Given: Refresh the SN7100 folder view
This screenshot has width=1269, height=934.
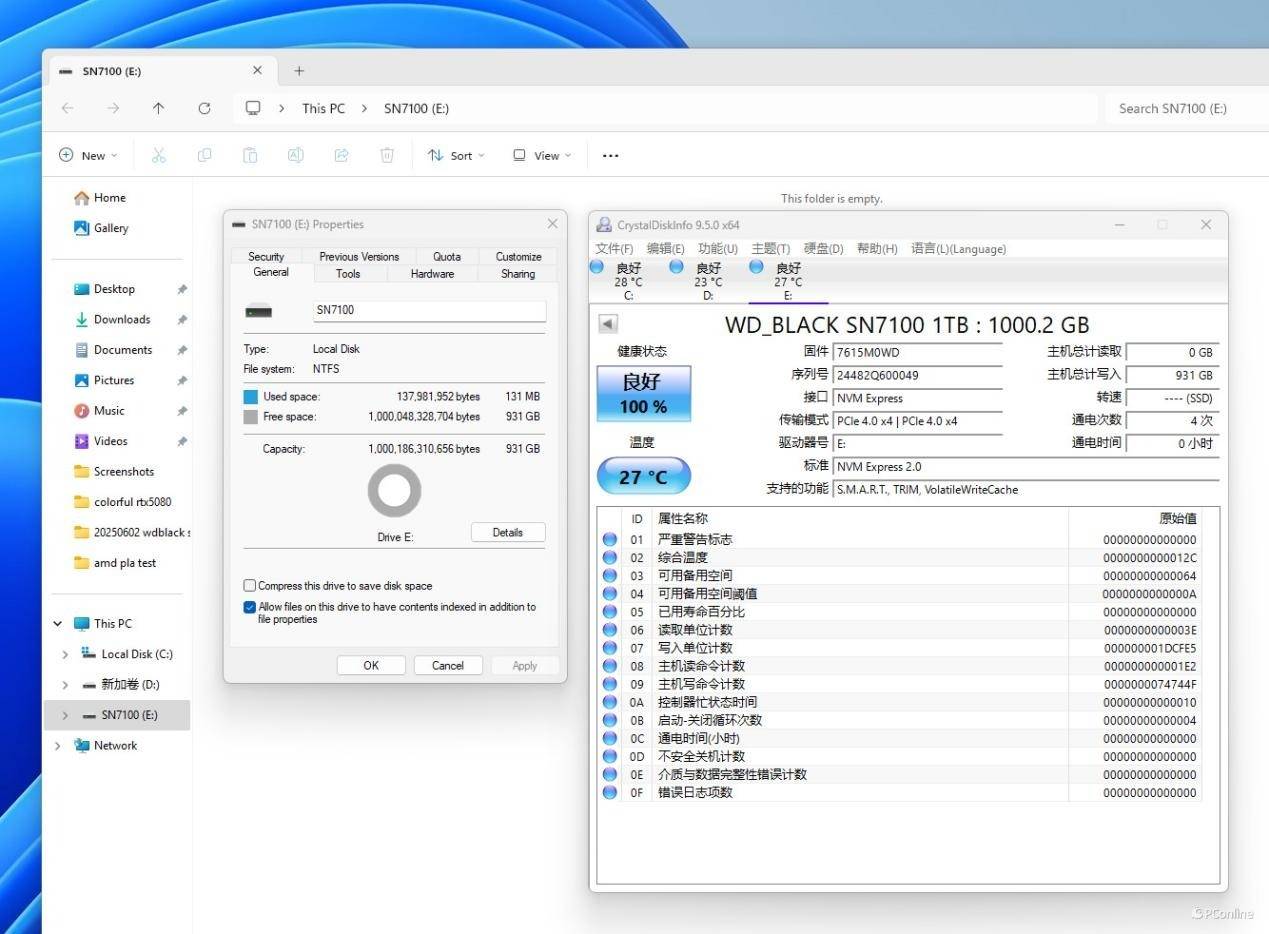Looking at the screenshot, I should coord(204,108).
